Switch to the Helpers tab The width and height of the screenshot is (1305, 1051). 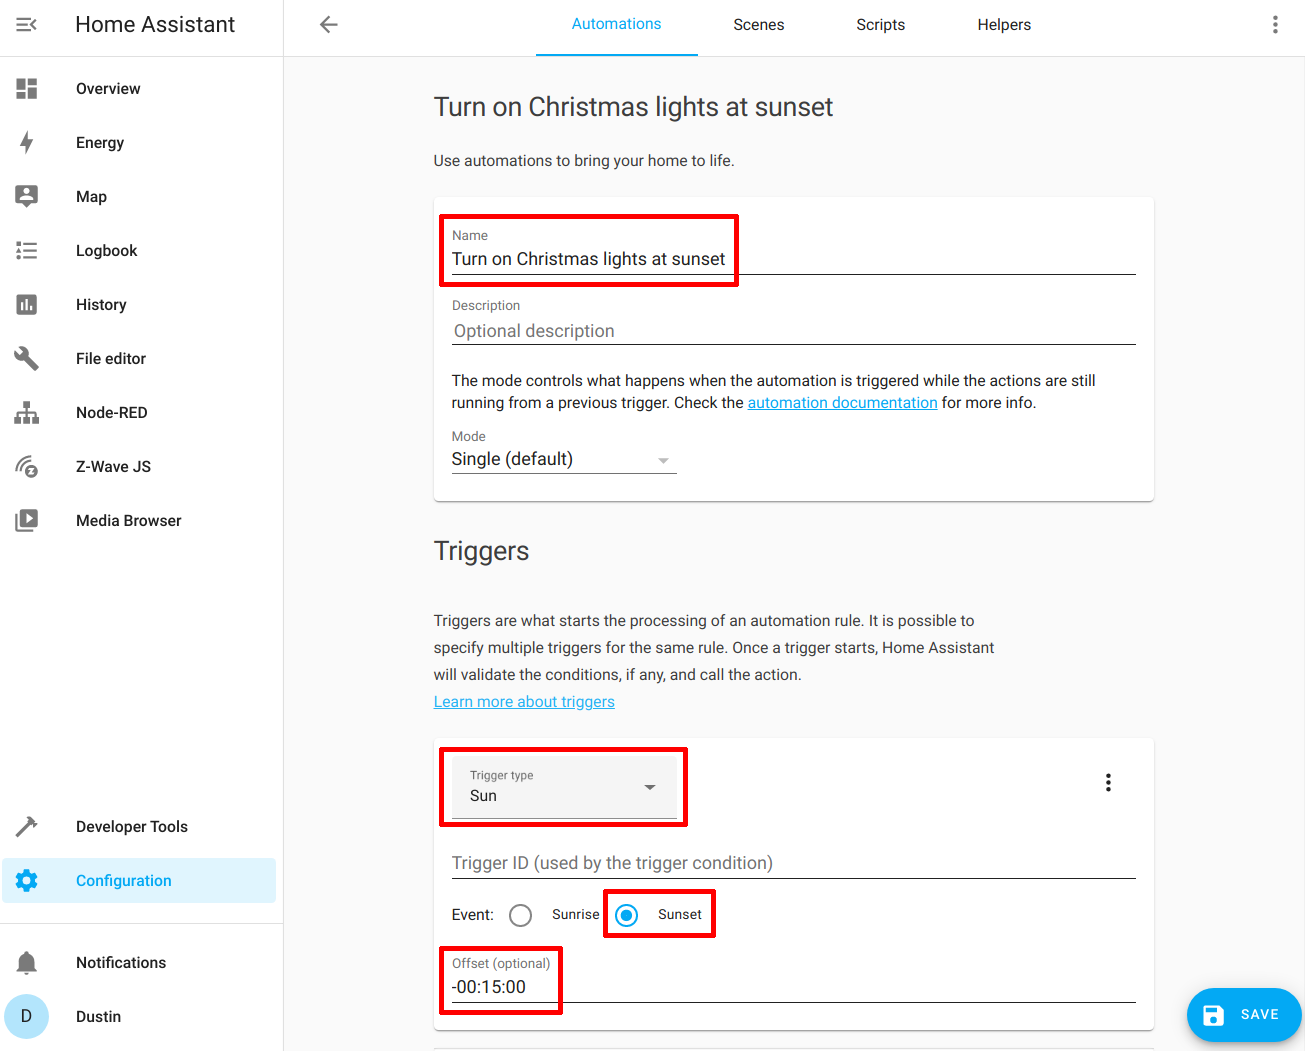pyautogui.click(x=1004, y=25)
